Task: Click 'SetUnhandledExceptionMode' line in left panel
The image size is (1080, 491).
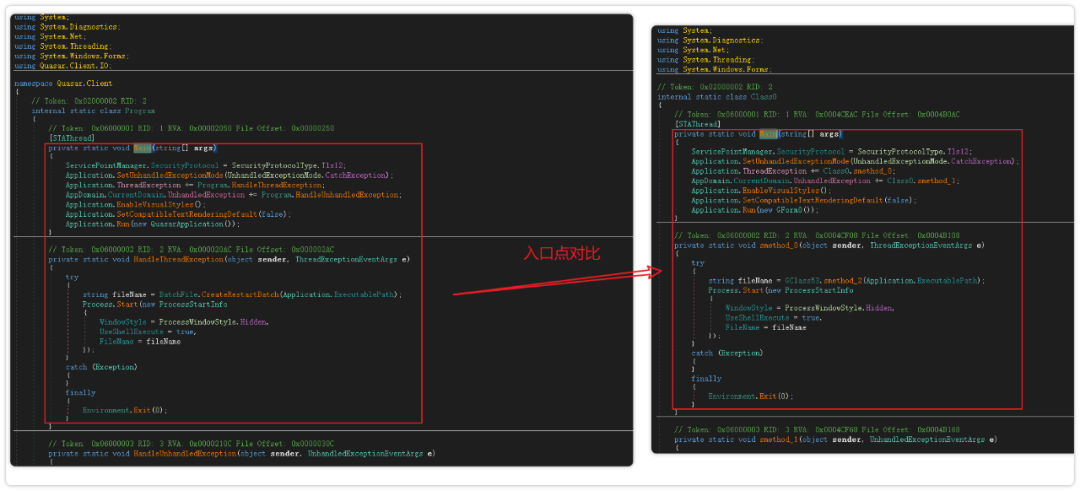Action: [x=229, y=176]
